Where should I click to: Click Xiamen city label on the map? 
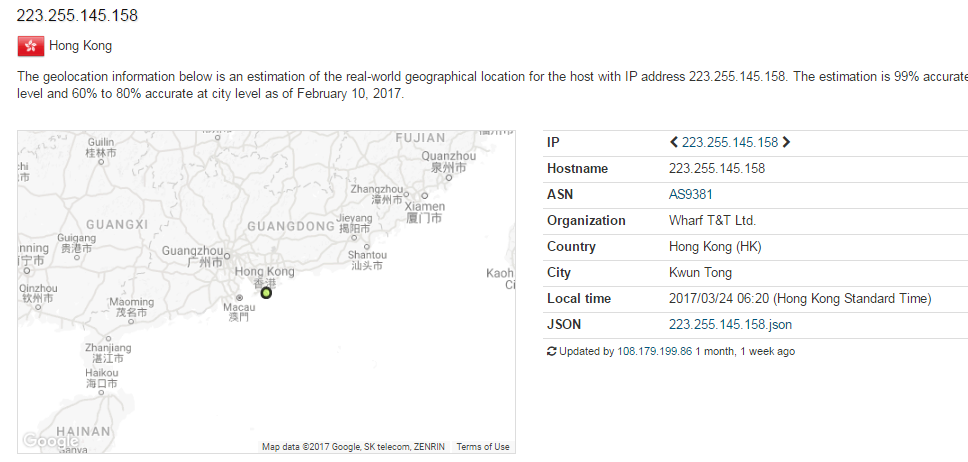coord(425,206)
